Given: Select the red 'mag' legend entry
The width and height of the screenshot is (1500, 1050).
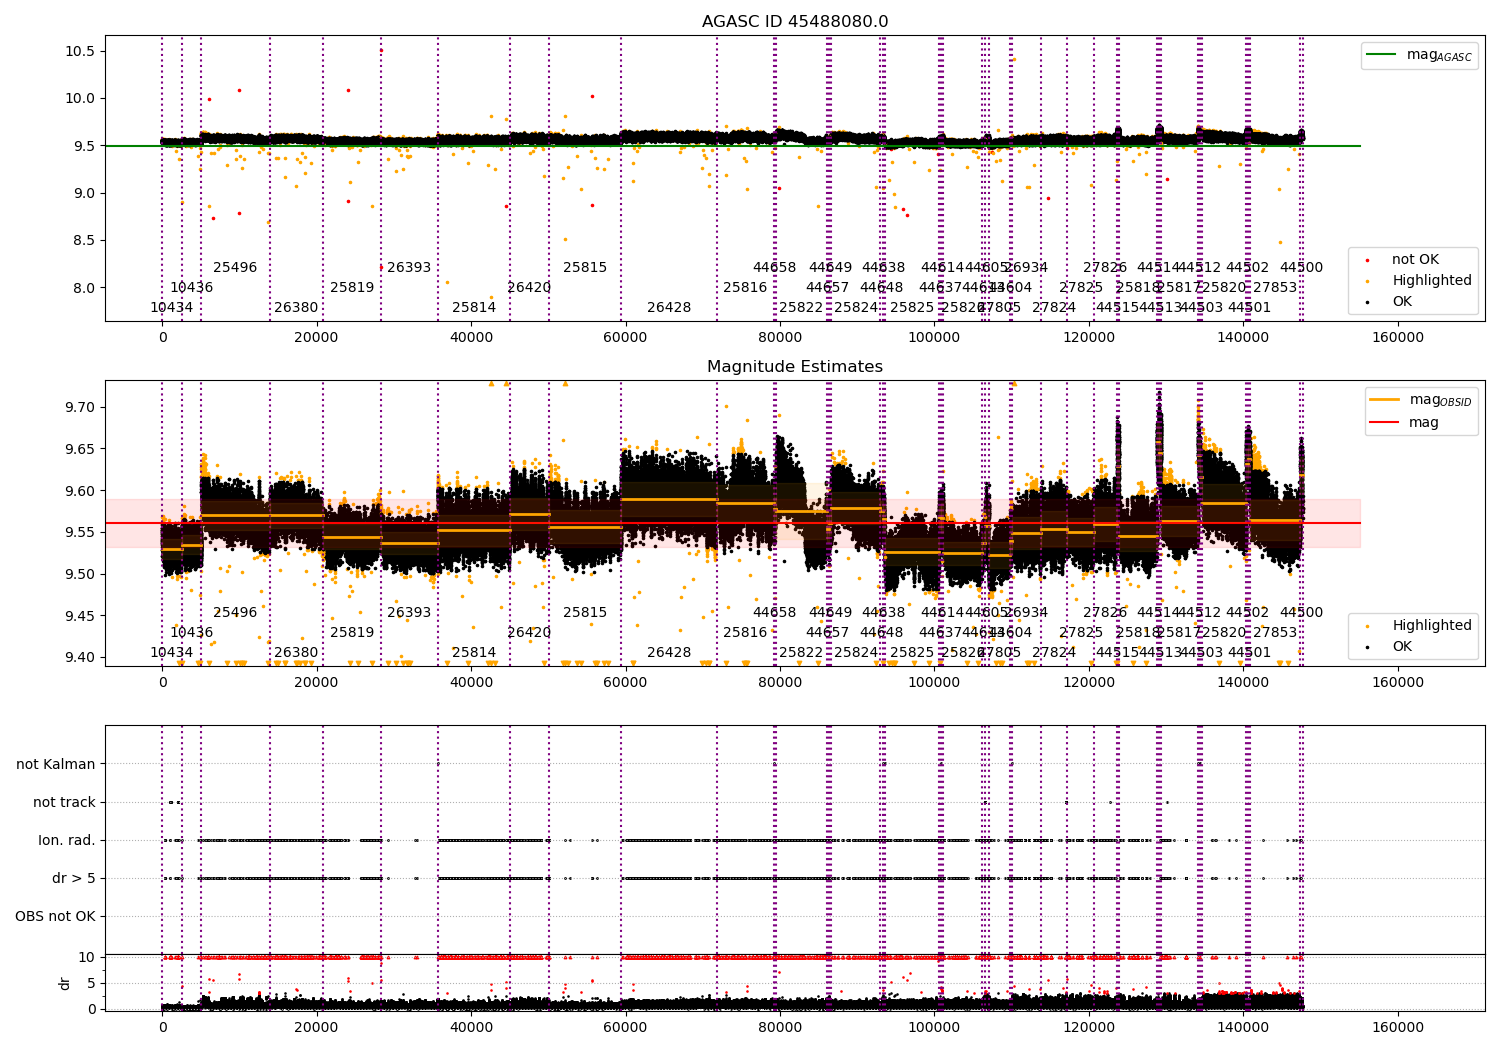Looking at the screenshot, I should tap(1404, 423).
